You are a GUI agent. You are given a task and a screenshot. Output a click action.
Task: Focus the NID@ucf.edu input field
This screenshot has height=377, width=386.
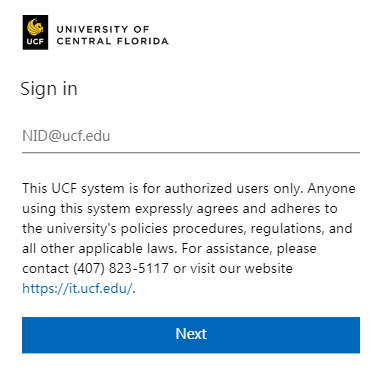[191, 136]
